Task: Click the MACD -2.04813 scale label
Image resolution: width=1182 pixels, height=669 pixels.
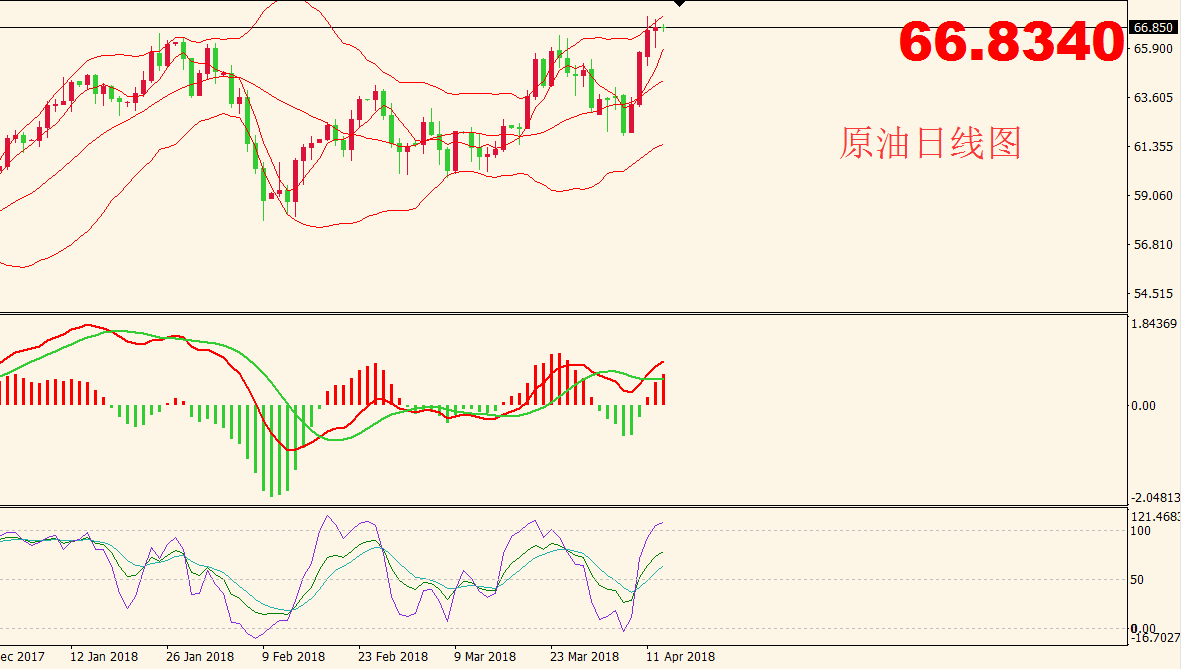Action: pos(1155,498)
